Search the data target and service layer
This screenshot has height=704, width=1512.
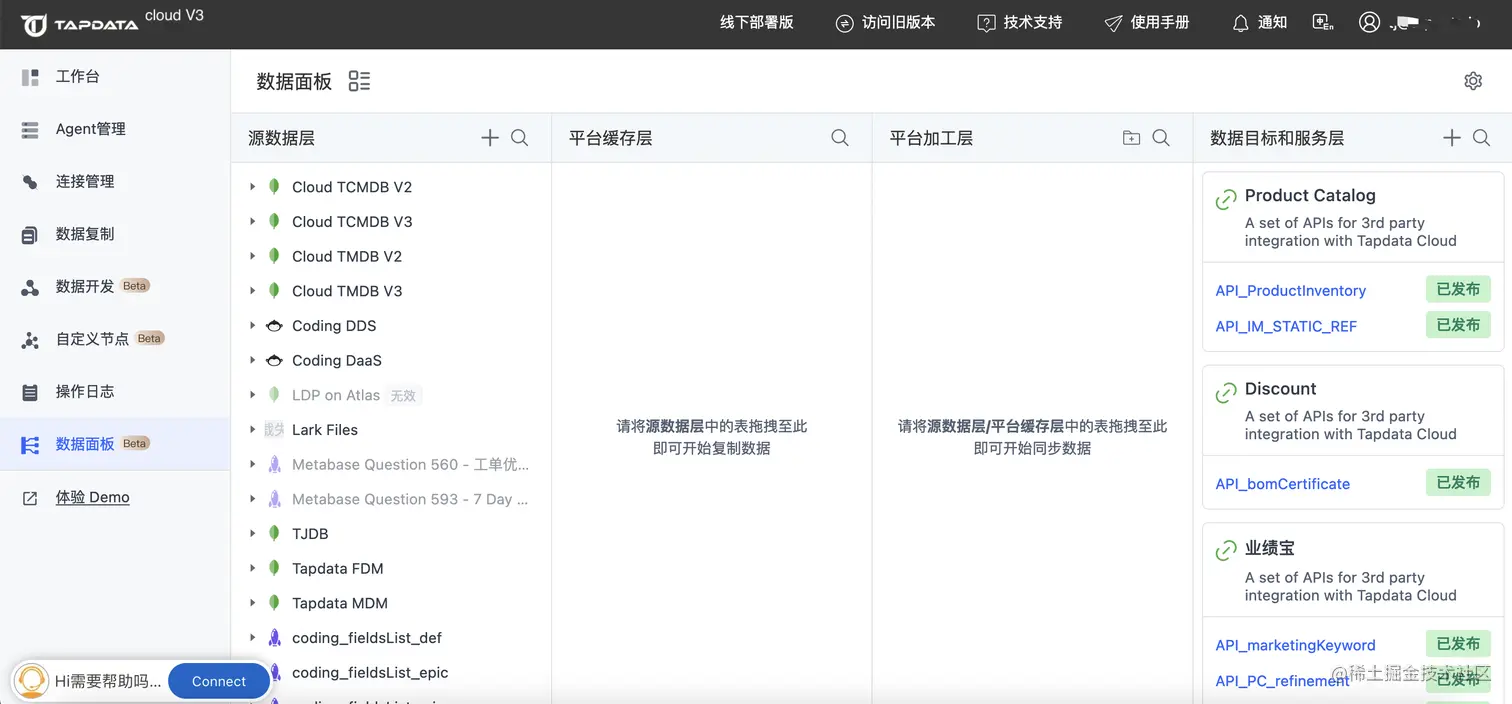[x=1482, y=138]
